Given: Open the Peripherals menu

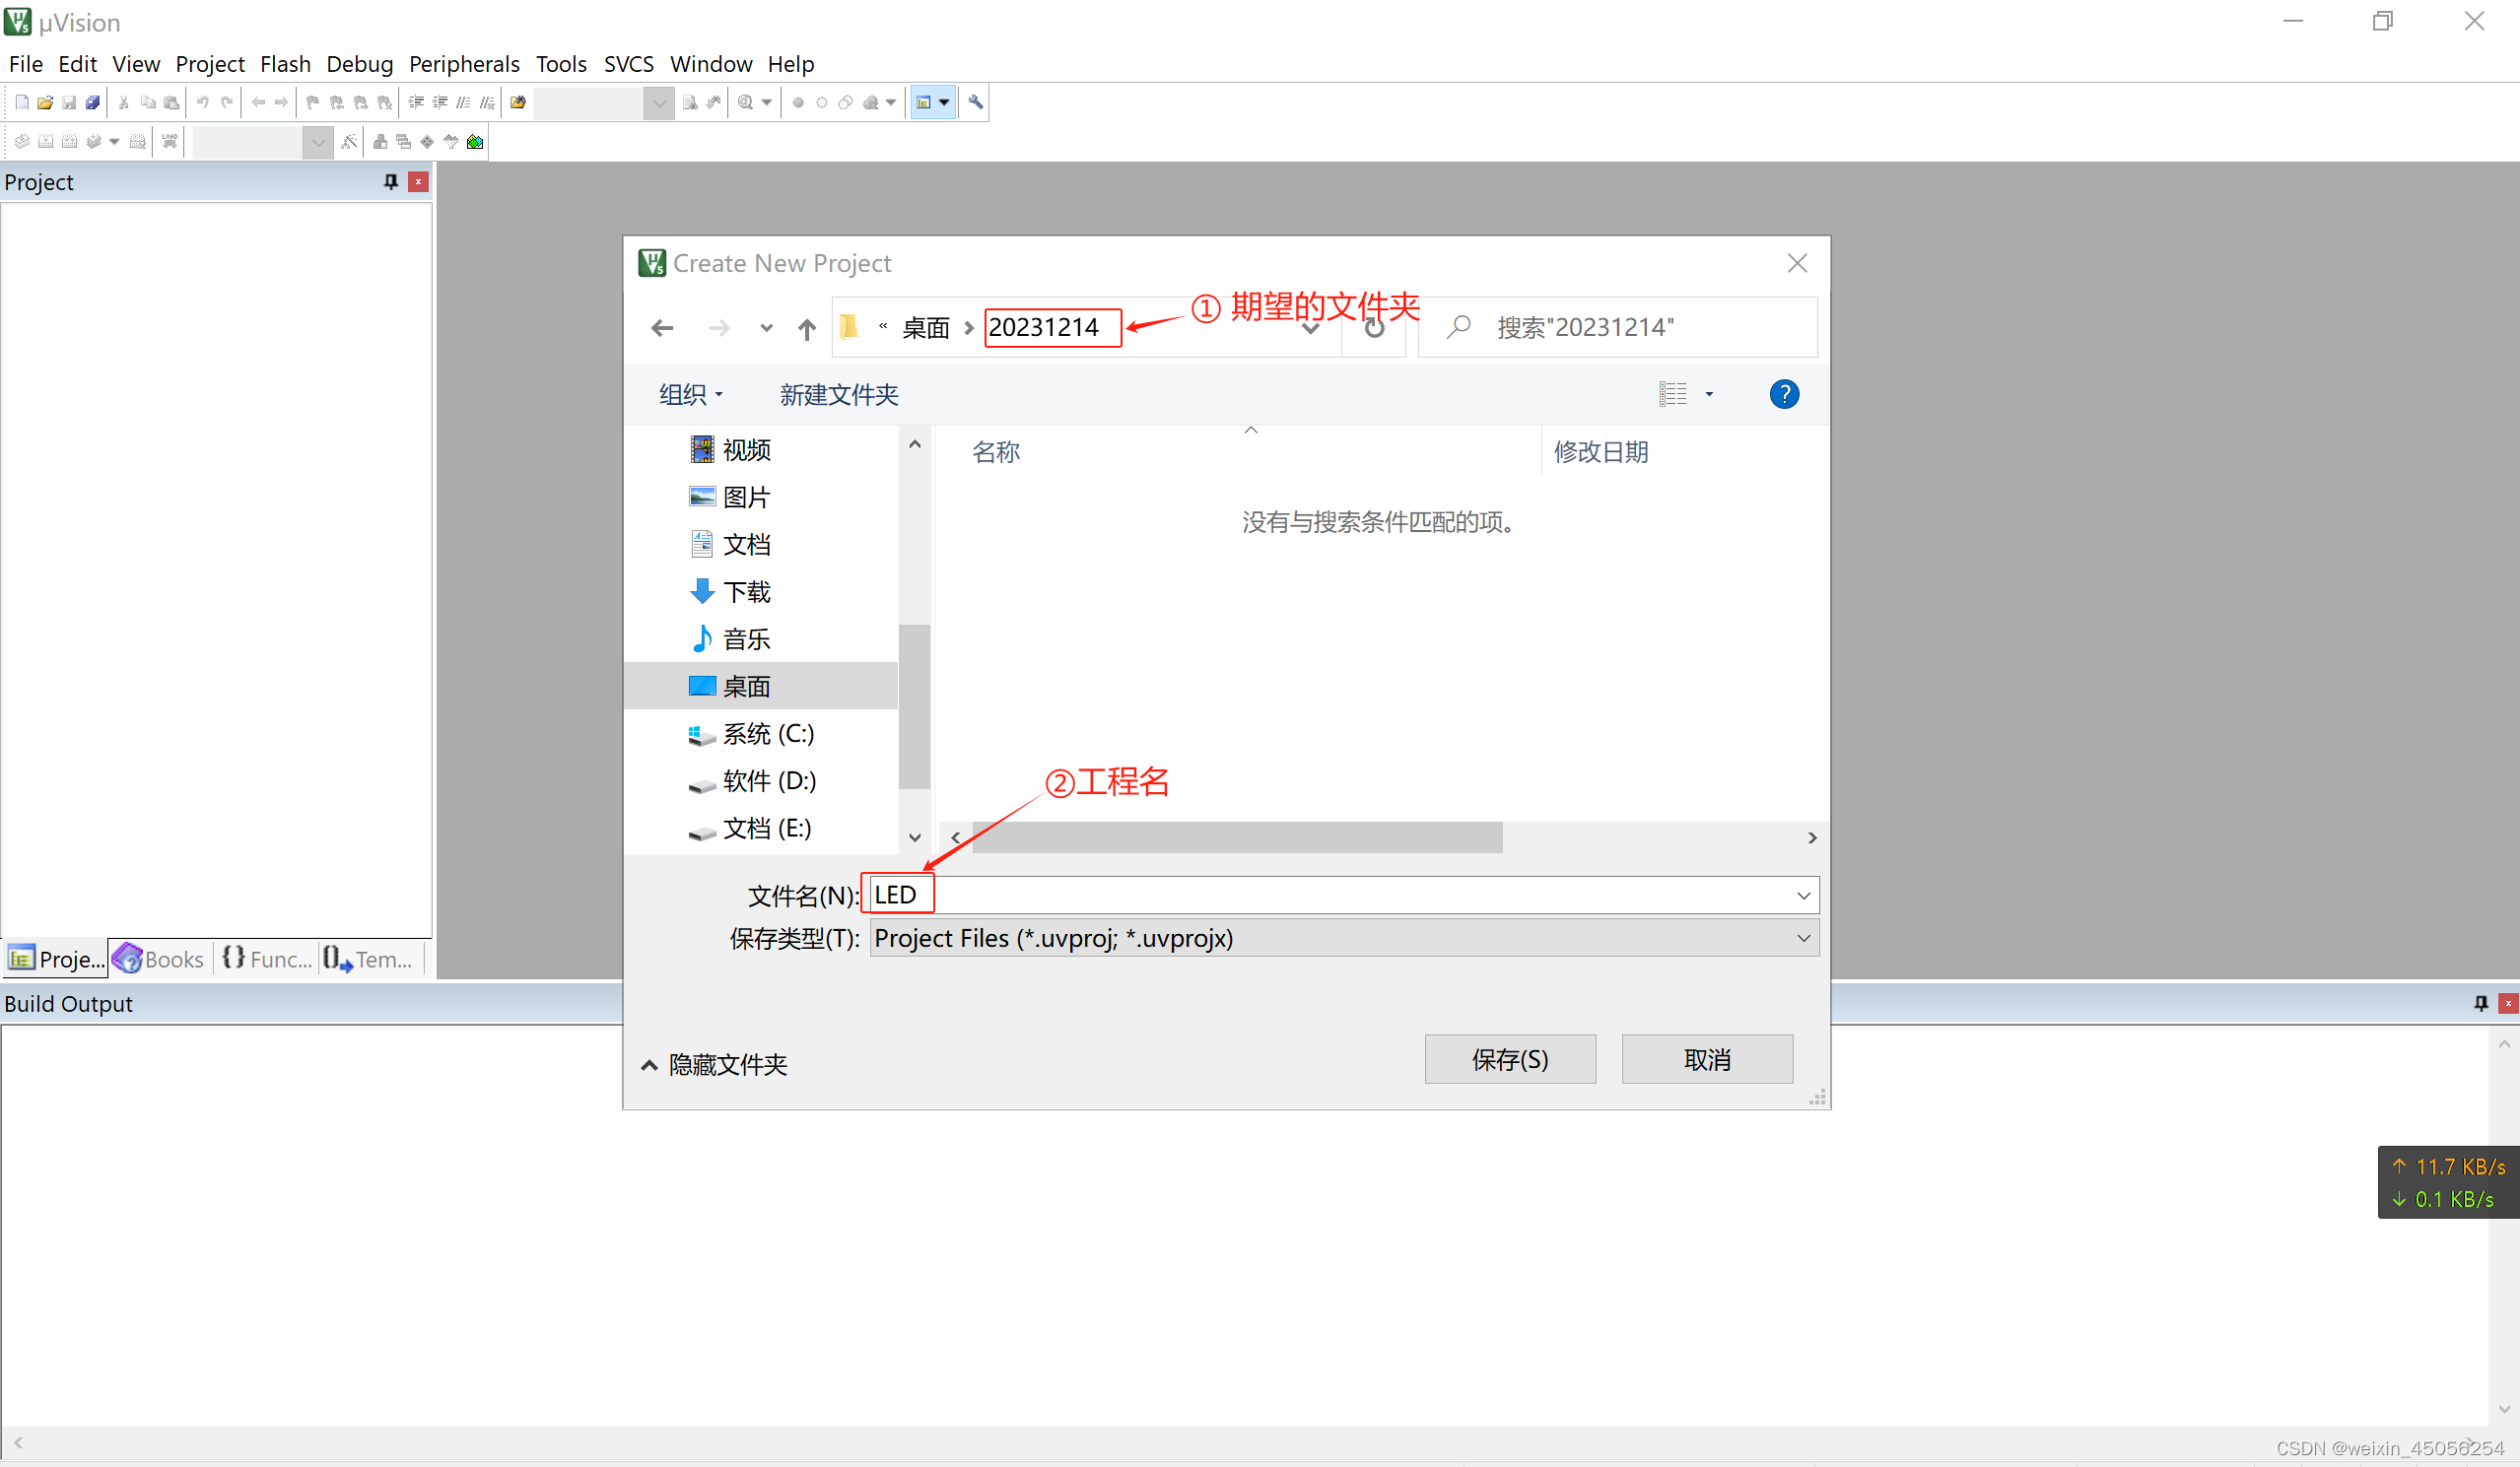Looking at the screenshot, I should click(x=464, y=64).
